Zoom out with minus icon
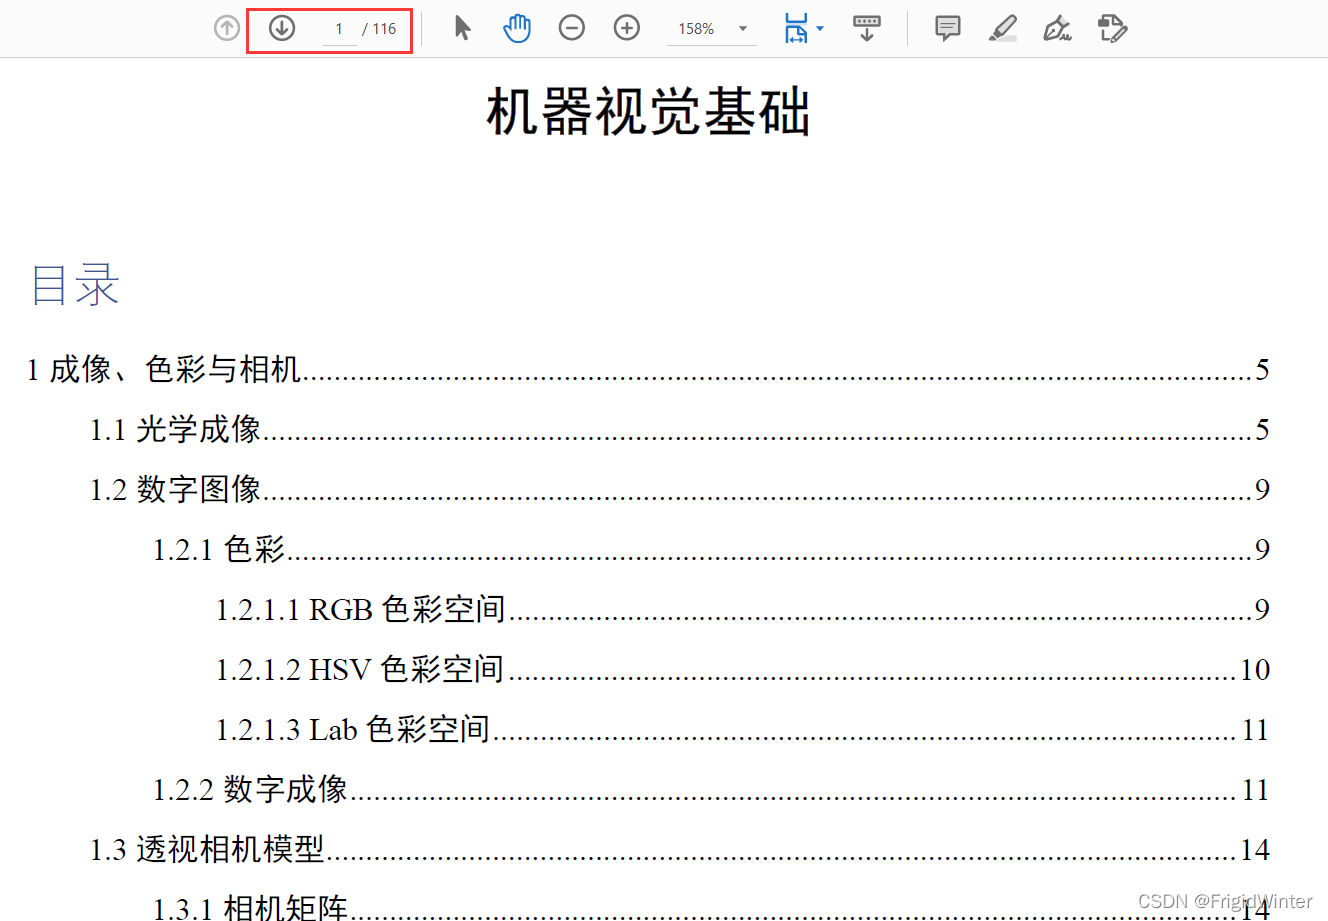This screenshot has width=1328, height=921. point(572,28)
